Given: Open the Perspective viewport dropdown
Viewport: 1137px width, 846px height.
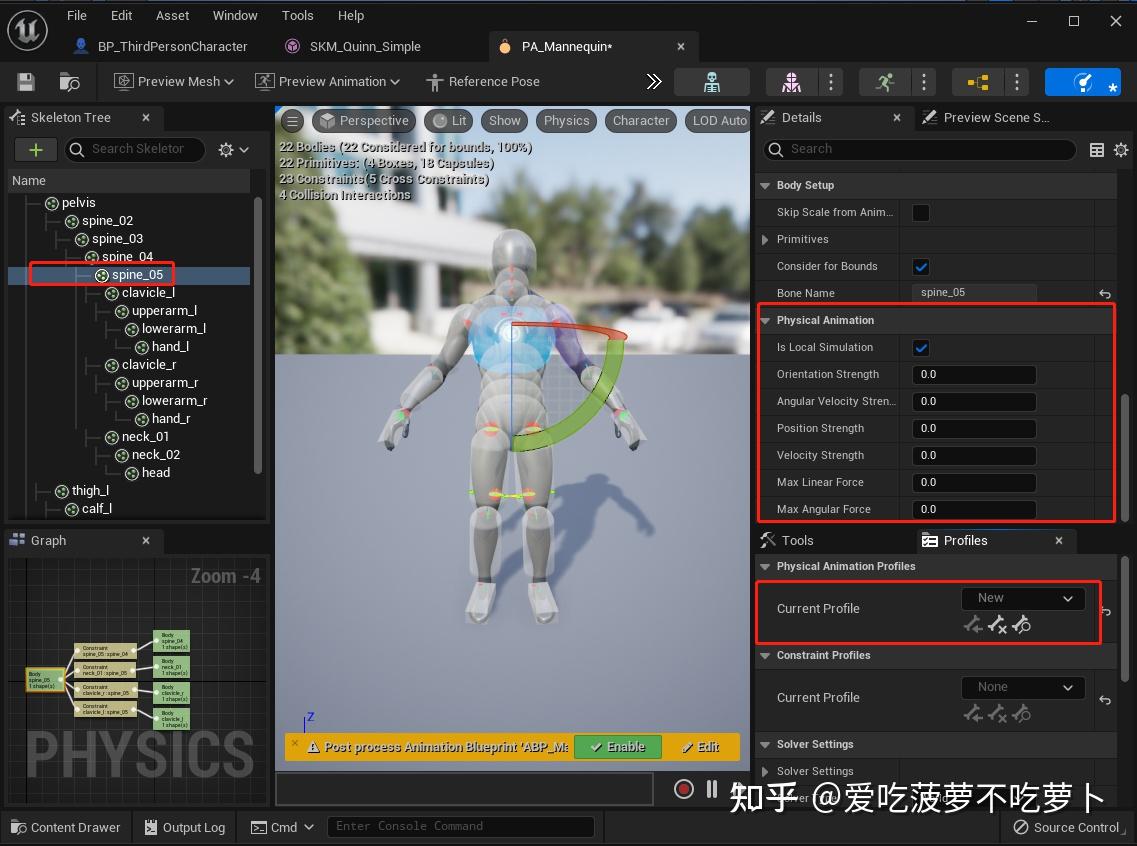Looking at the screenshot, I should 363,120.
